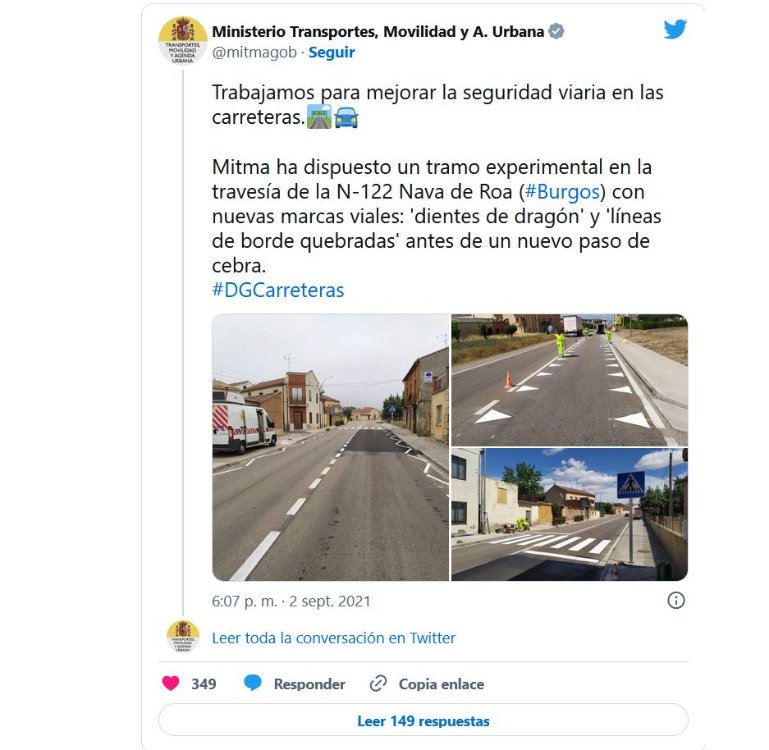Open the dragon teeth road markings photo
Viewport: 769px width, 750px height.
click(x=569, y=380)
